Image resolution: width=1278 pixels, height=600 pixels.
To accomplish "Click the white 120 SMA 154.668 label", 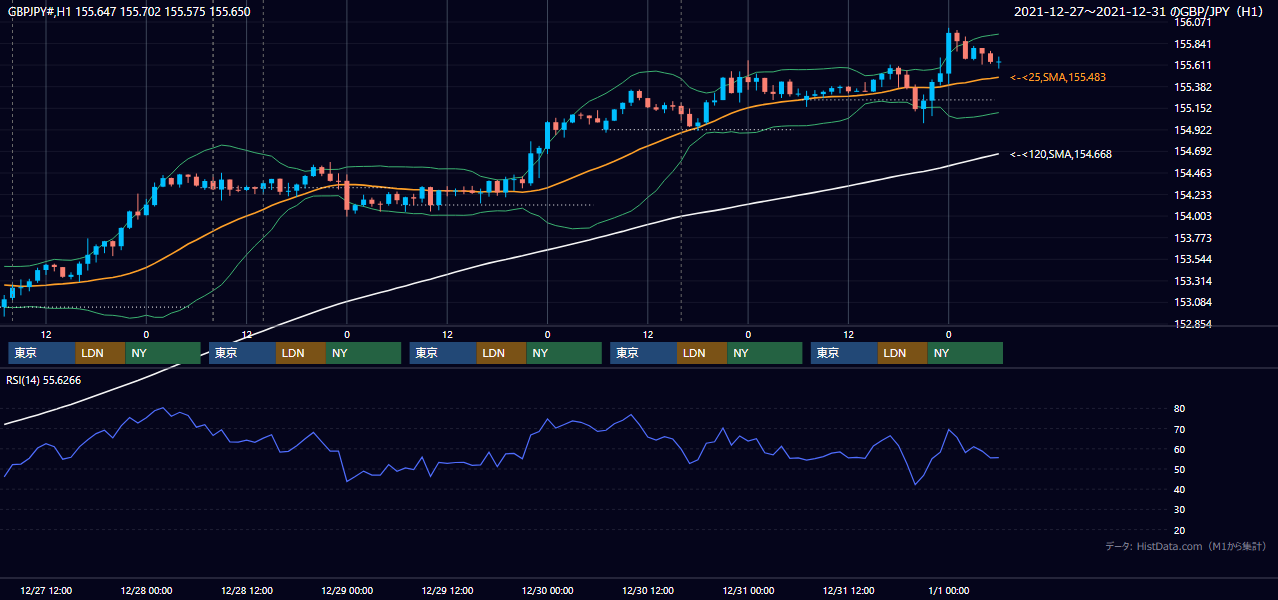I will pos(1061,154).
